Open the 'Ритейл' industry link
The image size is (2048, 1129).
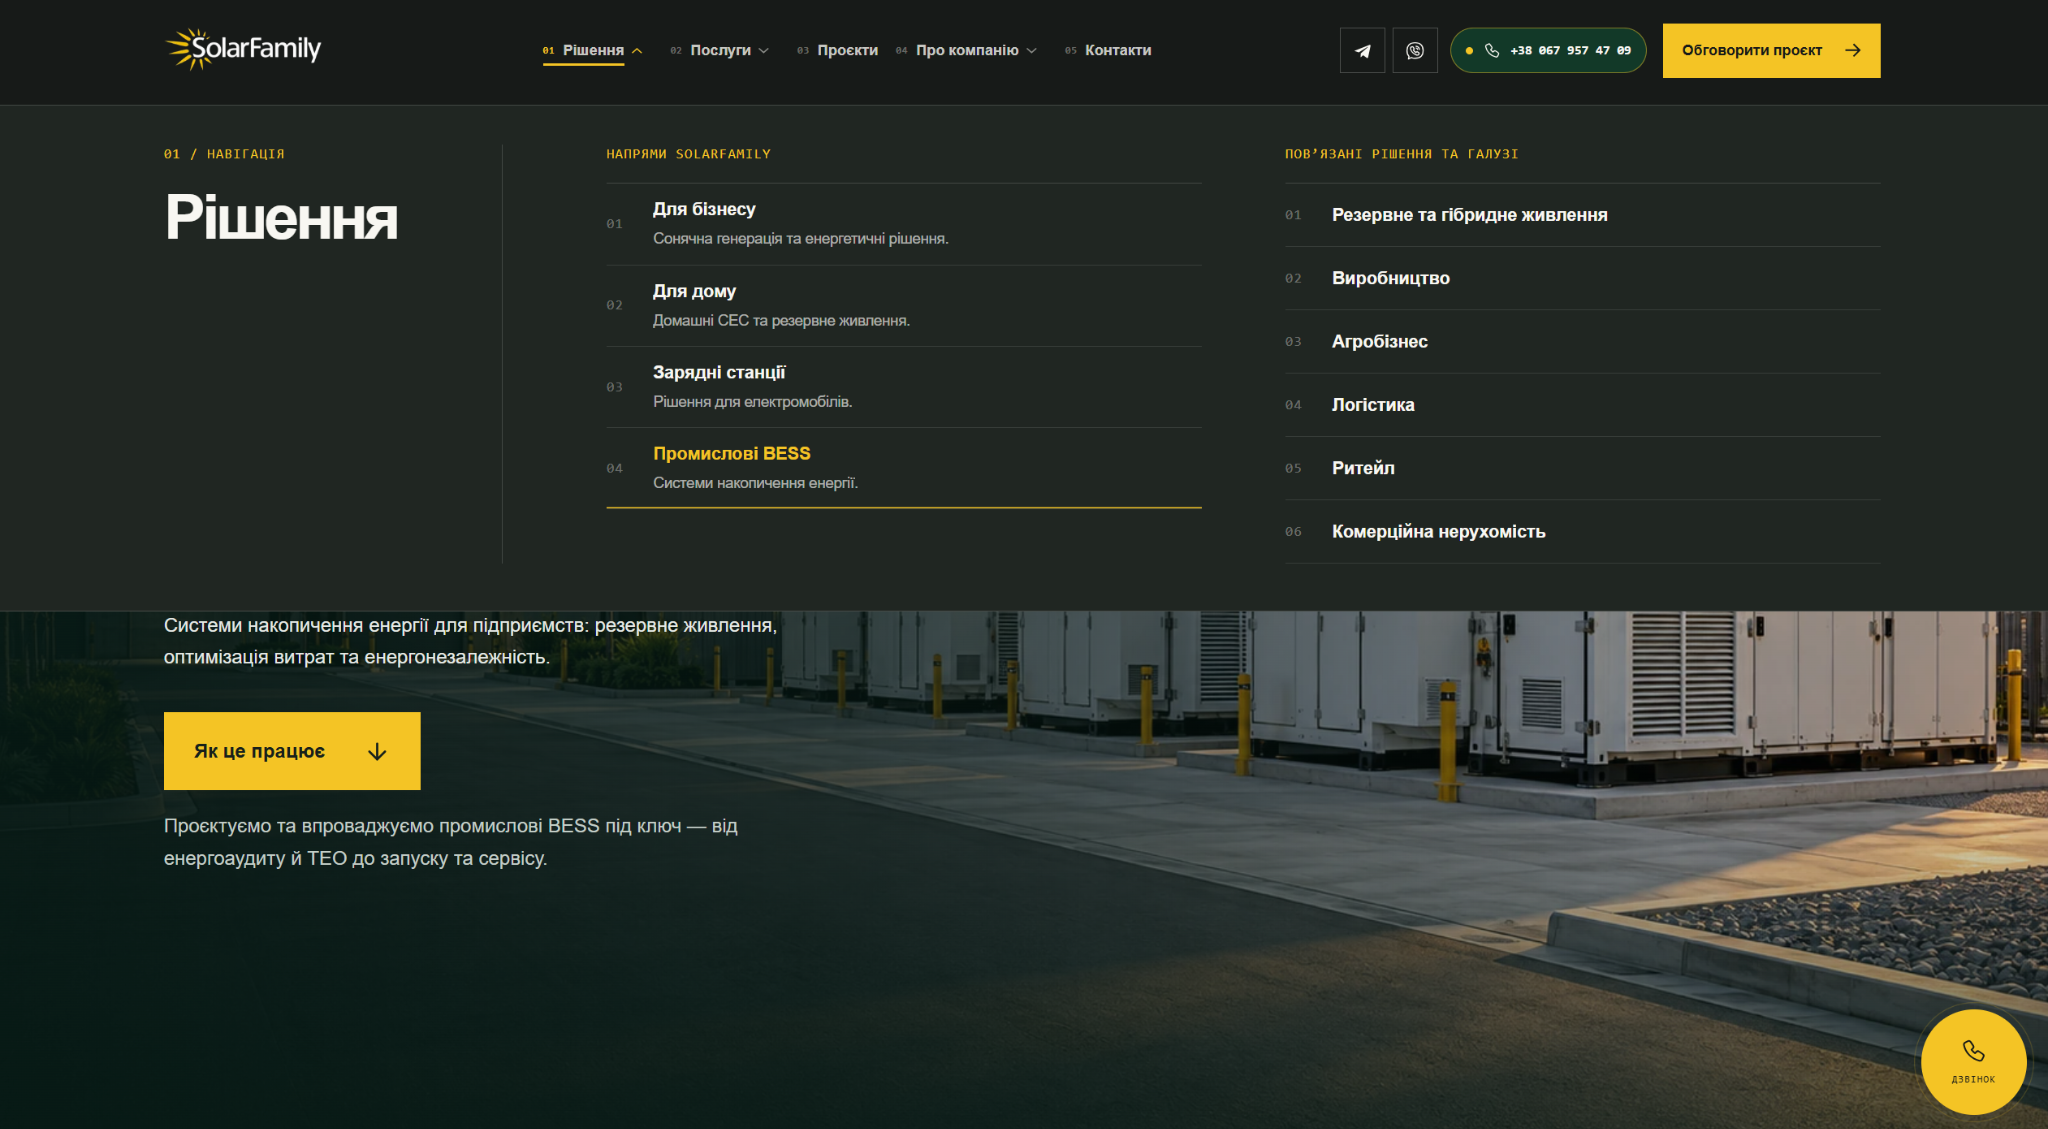pyautogui.click(x=1582, y=468)
